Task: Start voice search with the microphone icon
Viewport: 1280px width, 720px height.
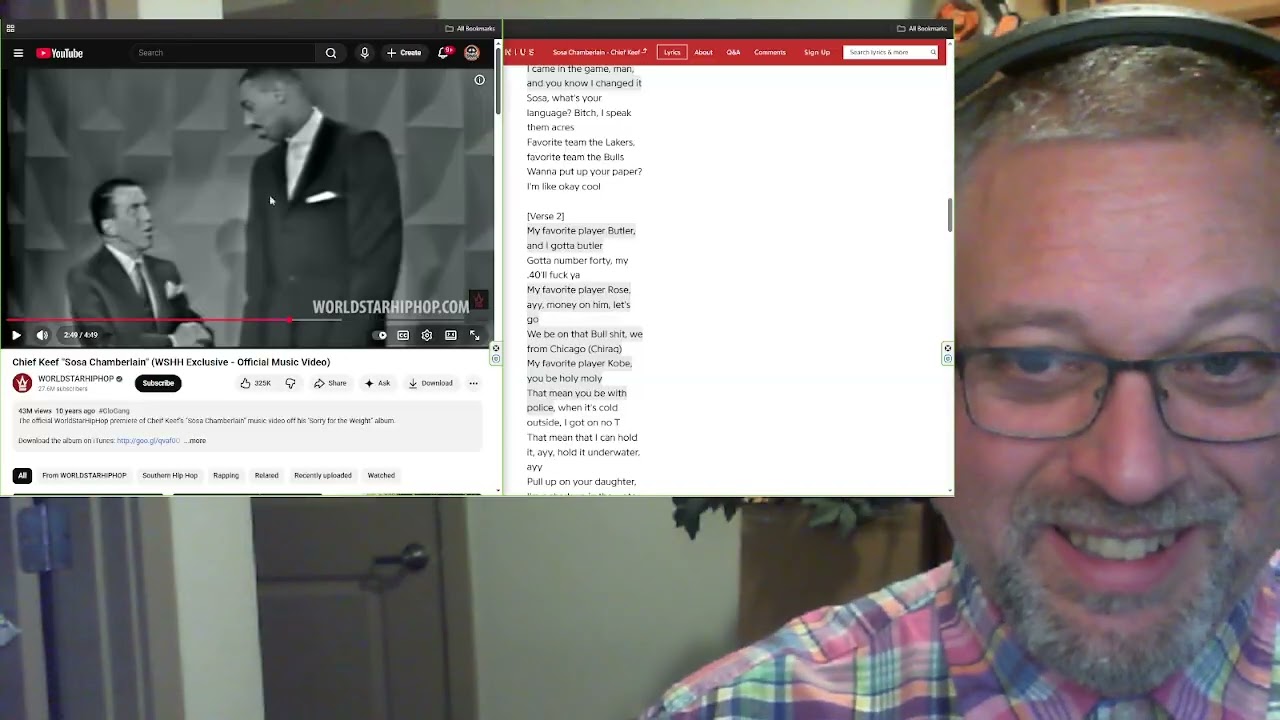Action: [364, 53]
